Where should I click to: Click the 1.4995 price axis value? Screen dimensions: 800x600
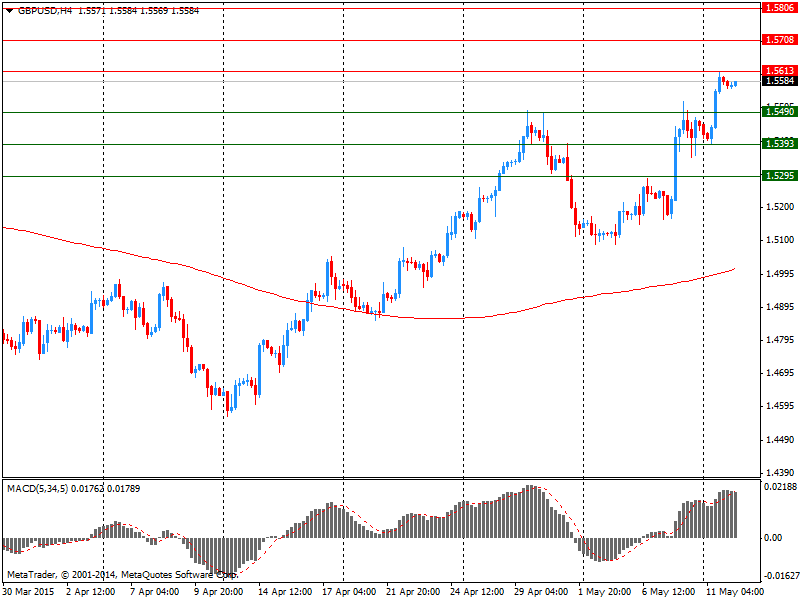point(780,273)
